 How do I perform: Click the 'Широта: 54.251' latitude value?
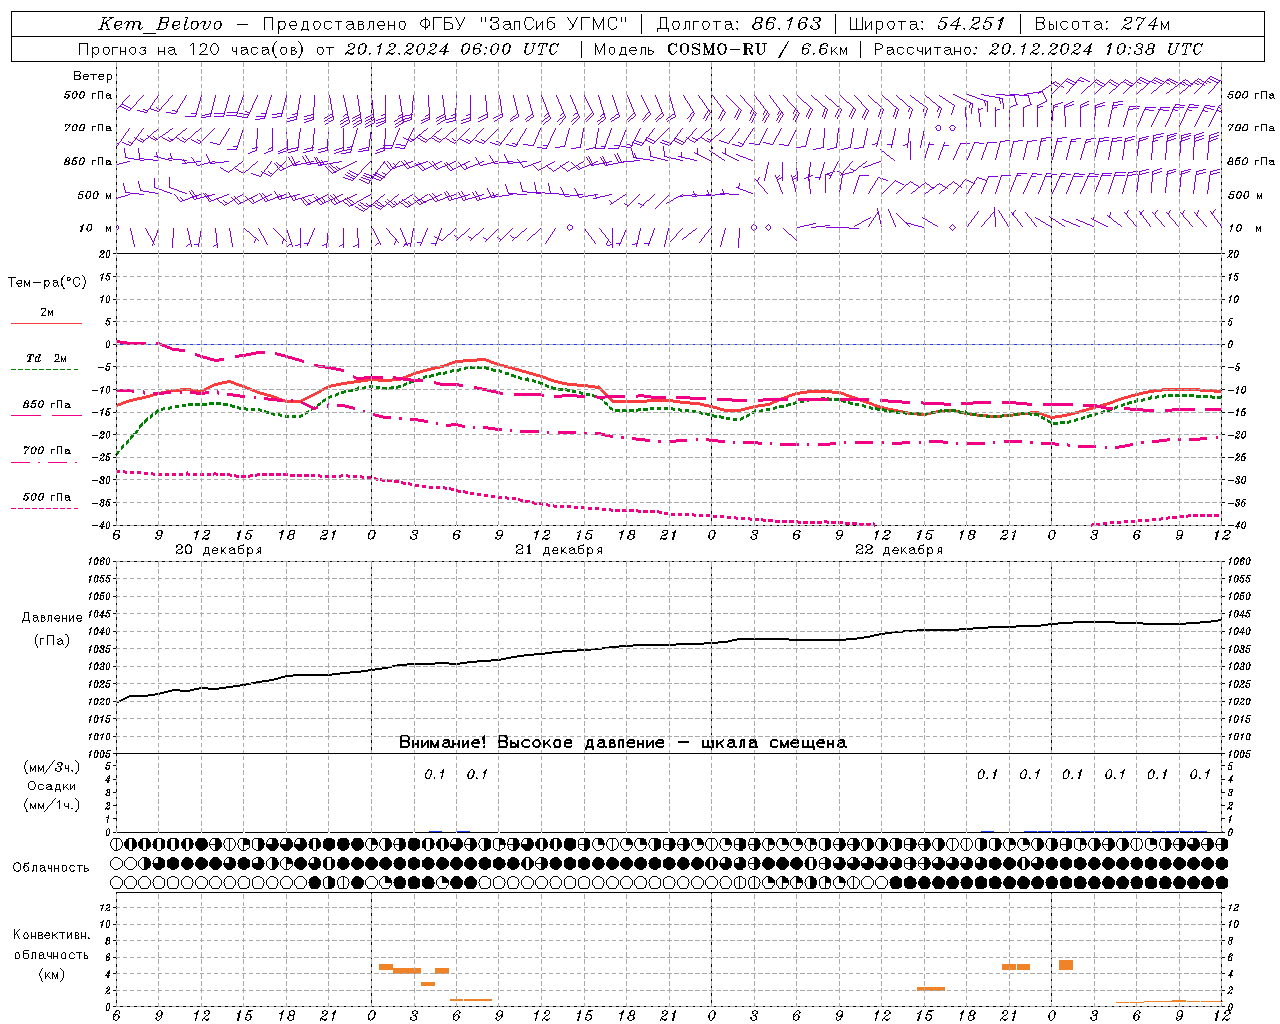point(926,24)
